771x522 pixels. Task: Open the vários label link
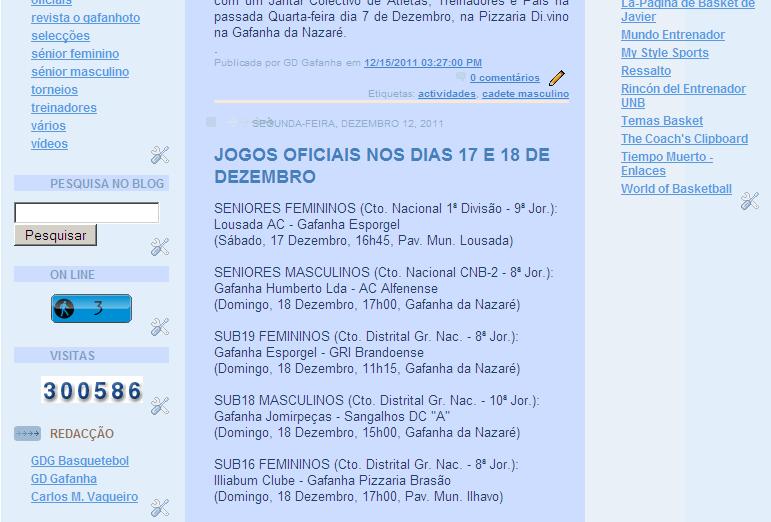(48, 126)
